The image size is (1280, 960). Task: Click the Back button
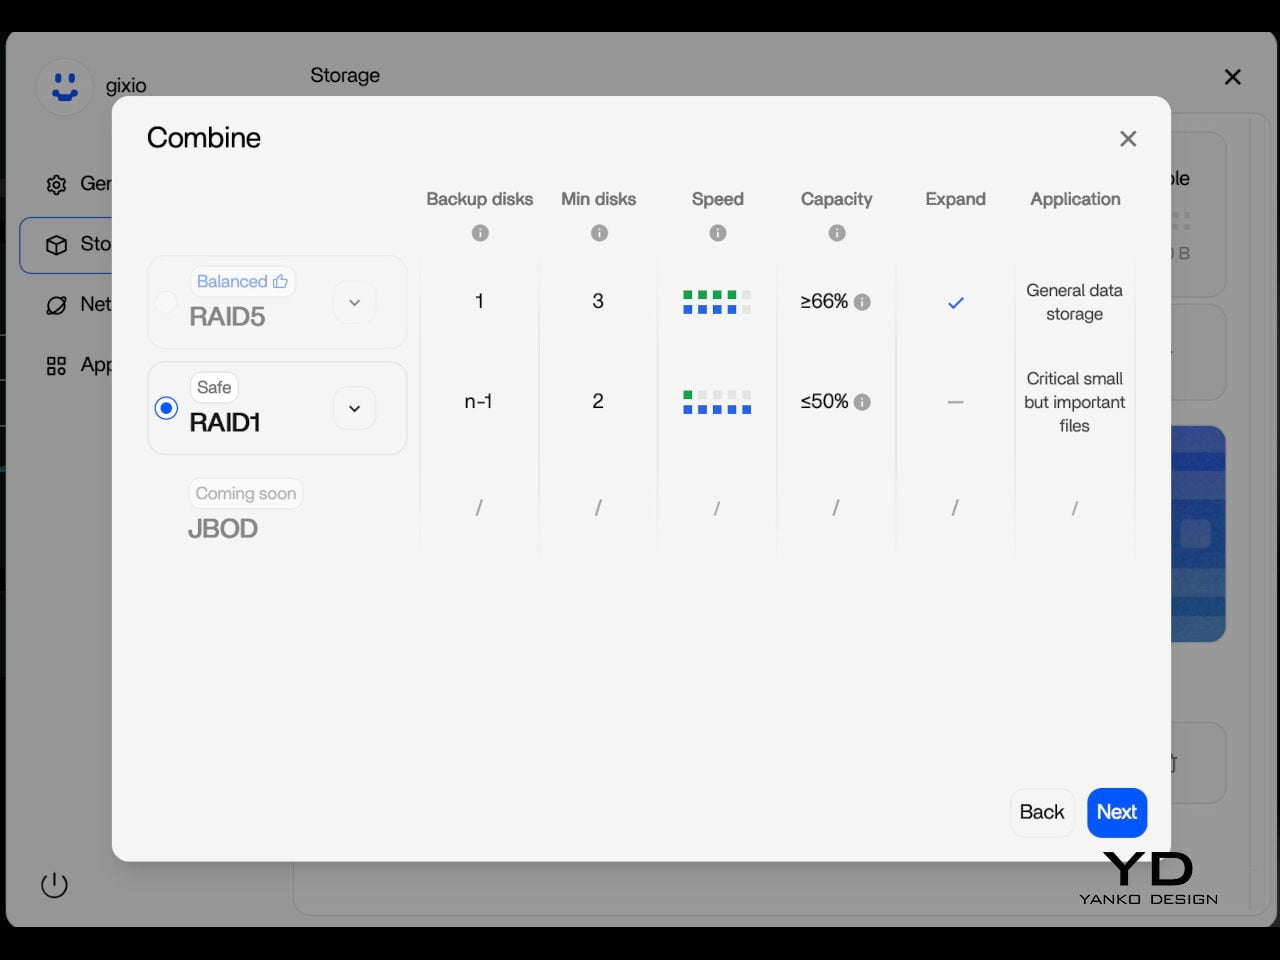1041,812
